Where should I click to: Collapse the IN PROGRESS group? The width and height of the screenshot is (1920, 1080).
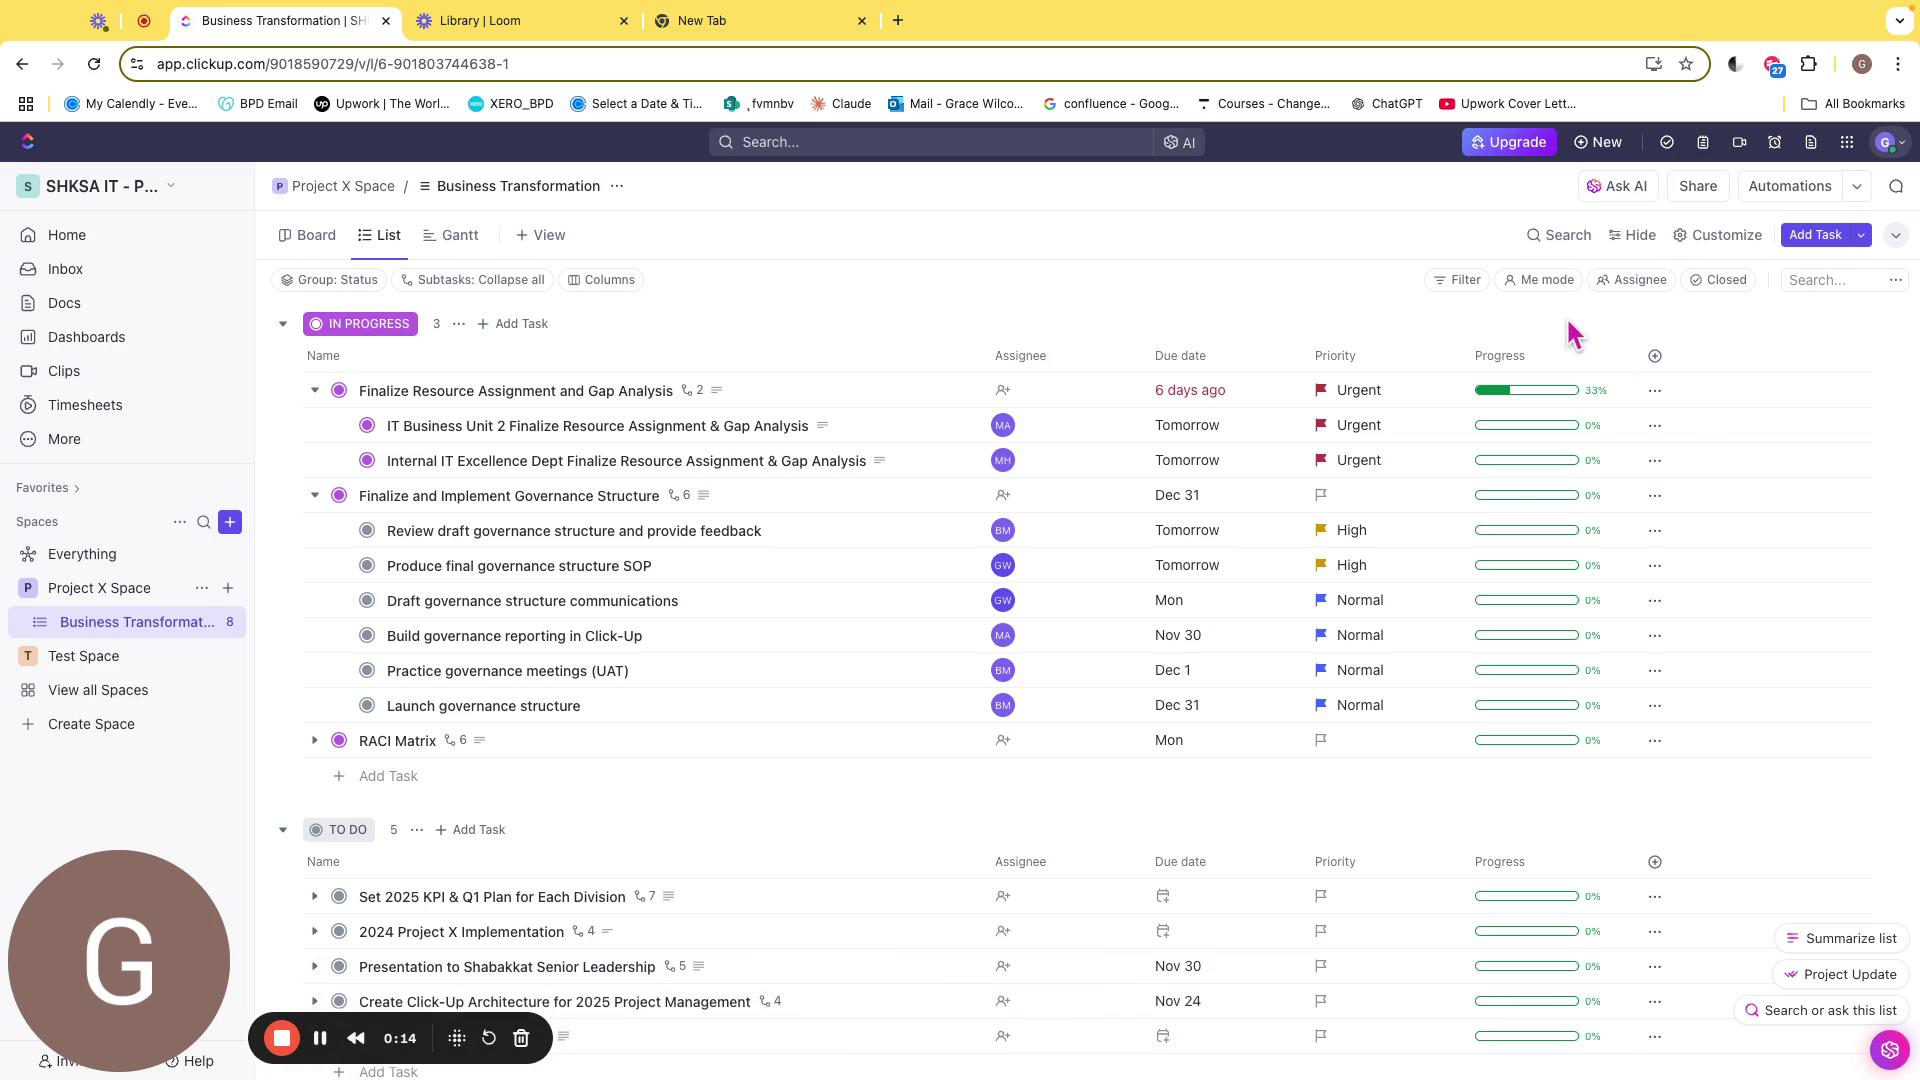[283, 324]
